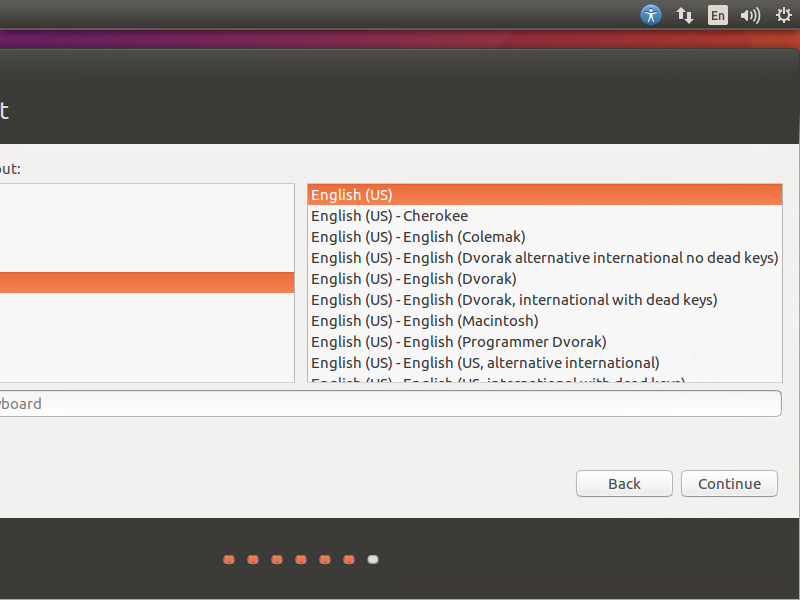Click the first orange progress dot
The image size is (800, 600).
pos(229,560)
